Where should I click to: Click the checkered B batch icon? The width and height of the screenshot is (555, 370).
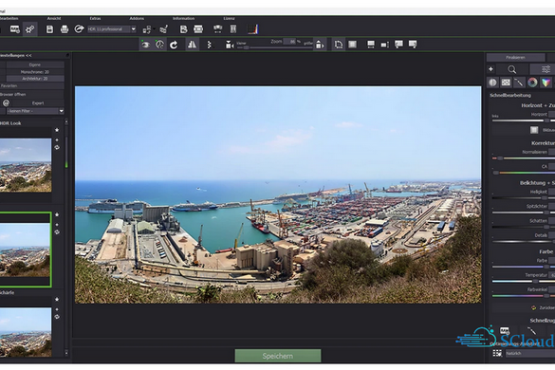coord(183,29)
